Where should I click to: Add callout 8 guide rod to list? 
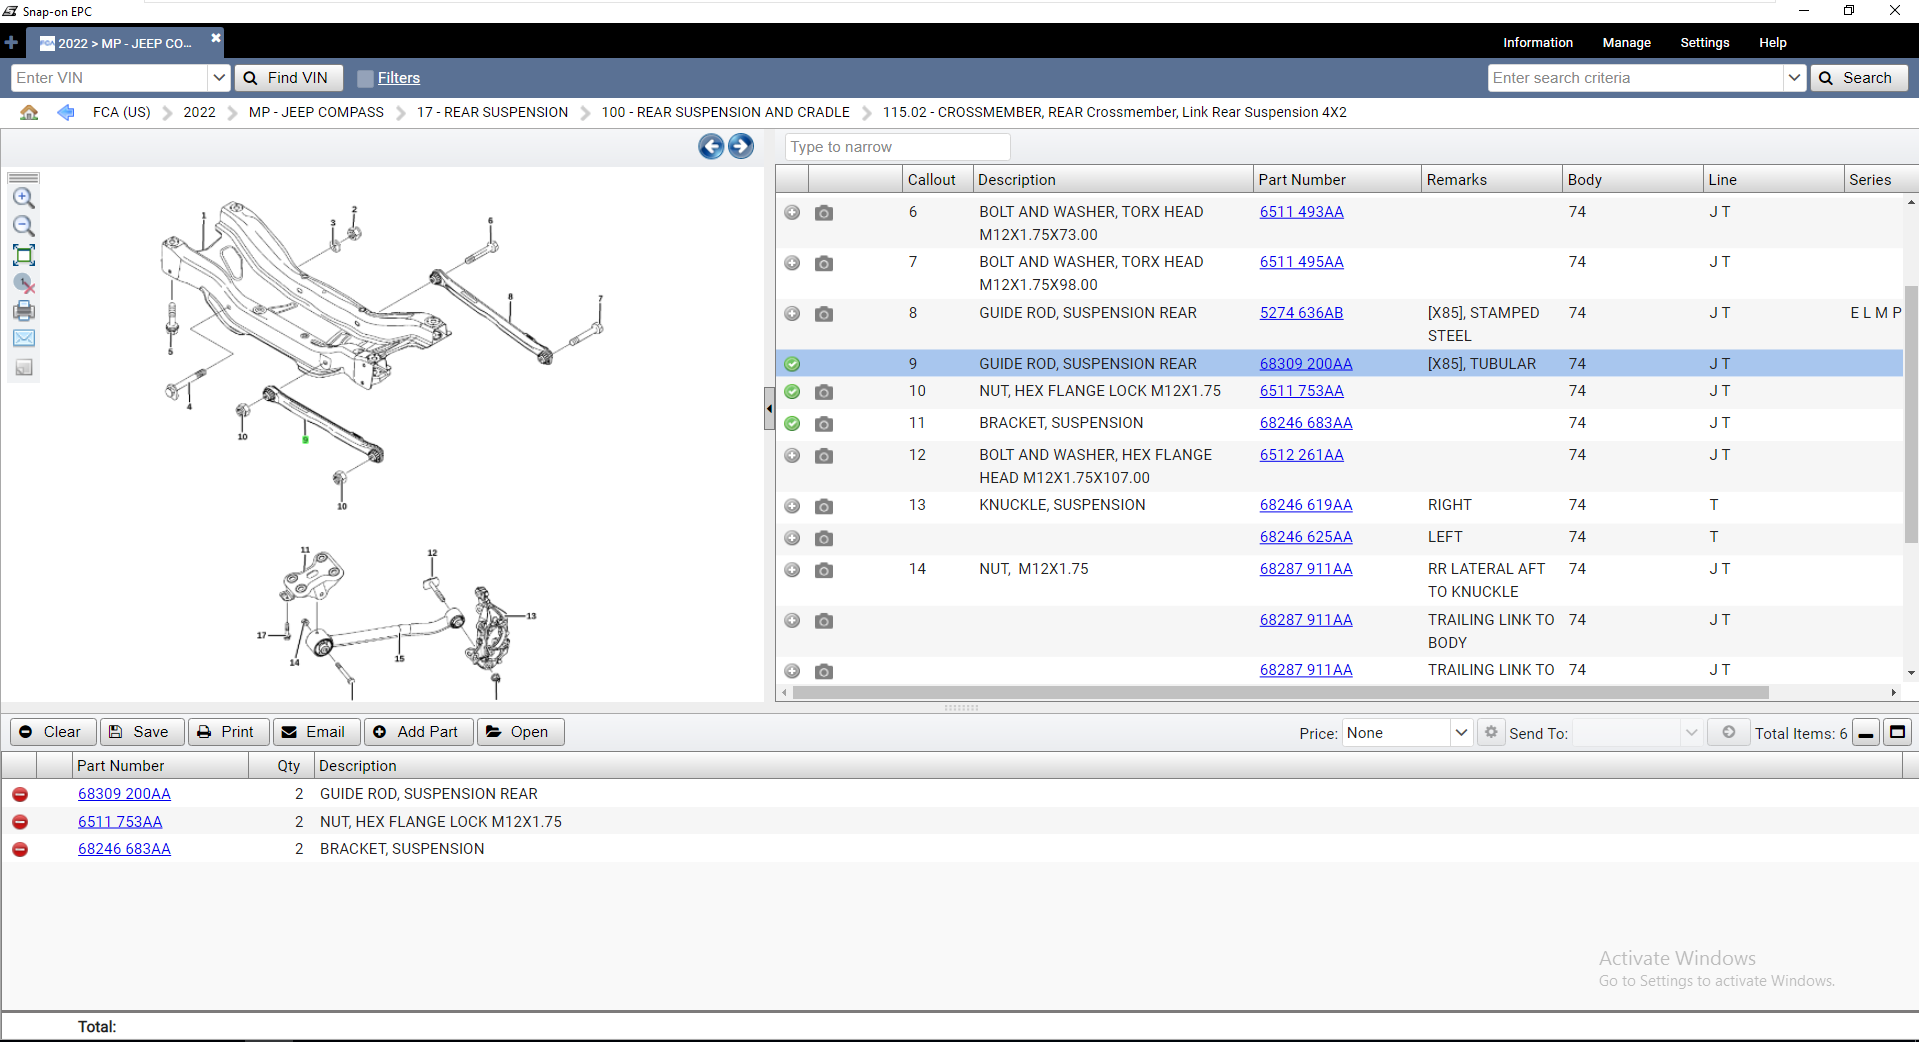792,314
